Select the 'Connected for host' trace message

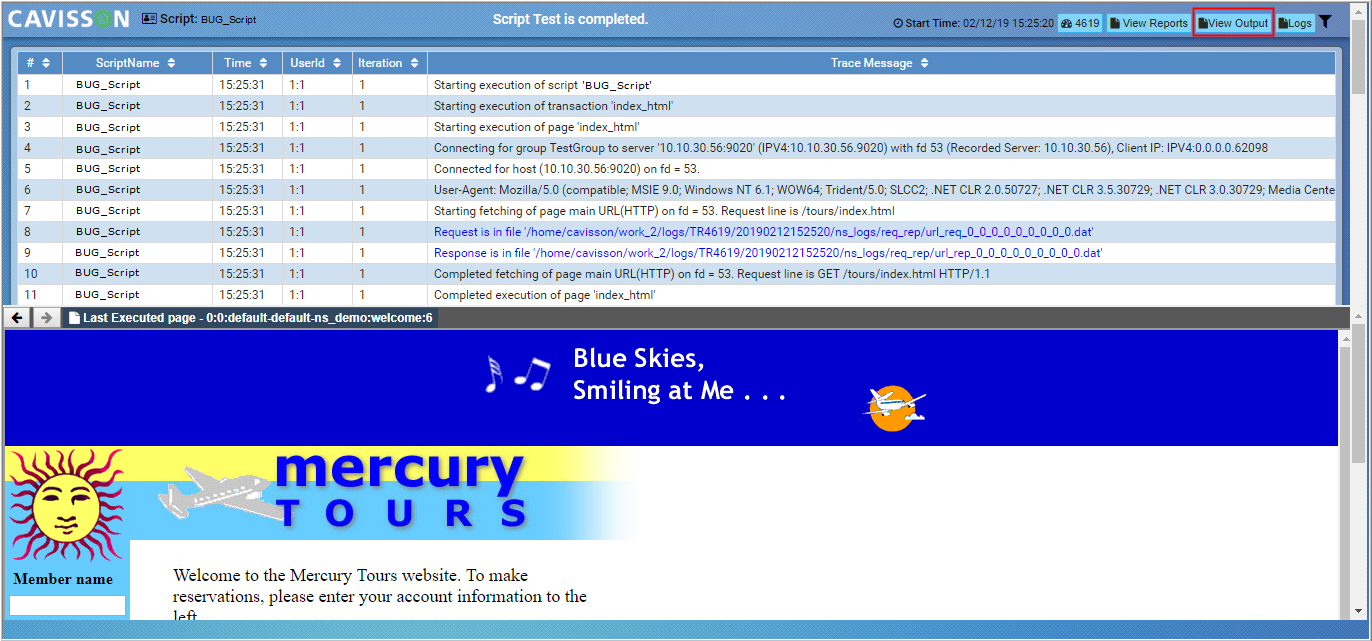pos(567,169)
